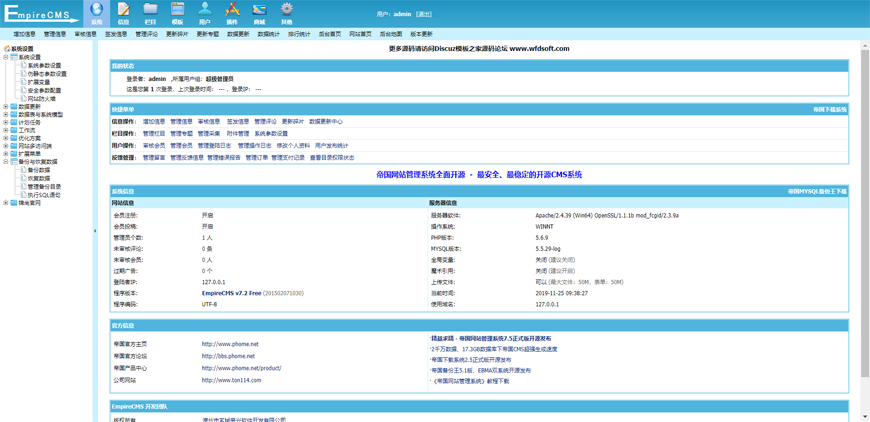Expand the 数据更新 tree folder

pos(6,106)
